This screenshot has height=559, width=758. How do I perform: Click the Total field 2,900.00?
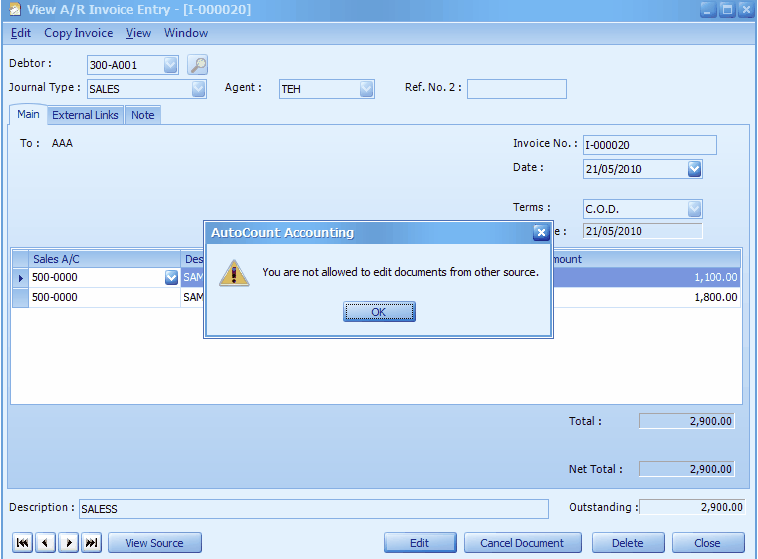tap(686, 421)
